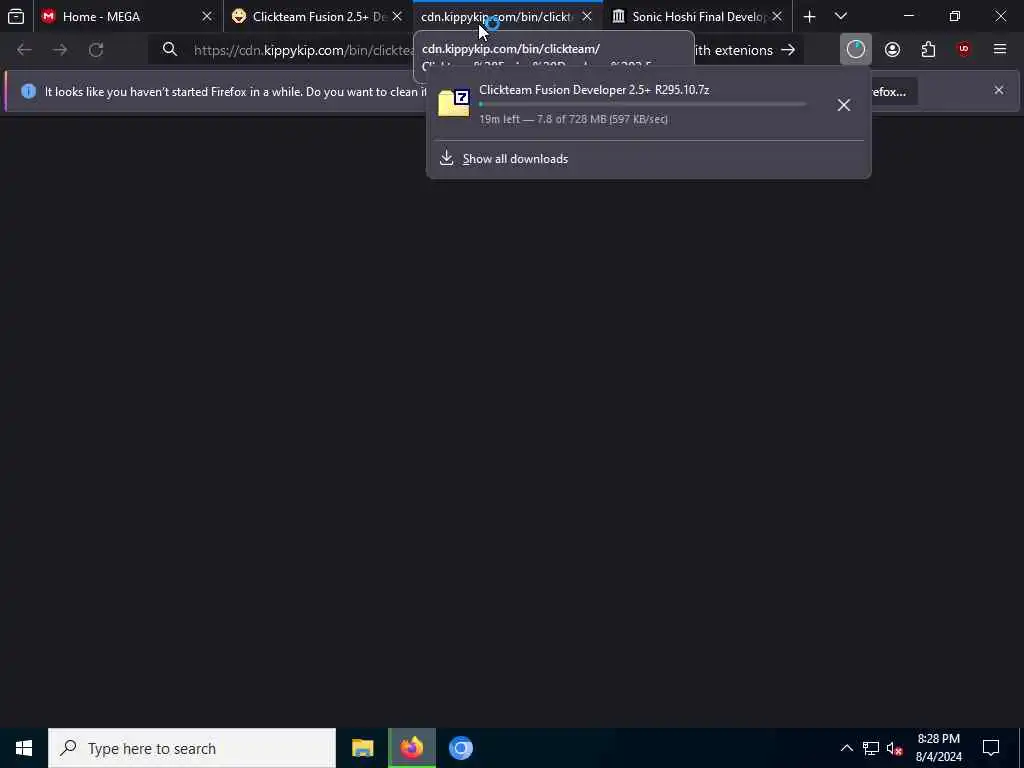This screenshot has width=1024, height=768.
Task: Click the search magnifier in address bar
Action: point(170,50)
